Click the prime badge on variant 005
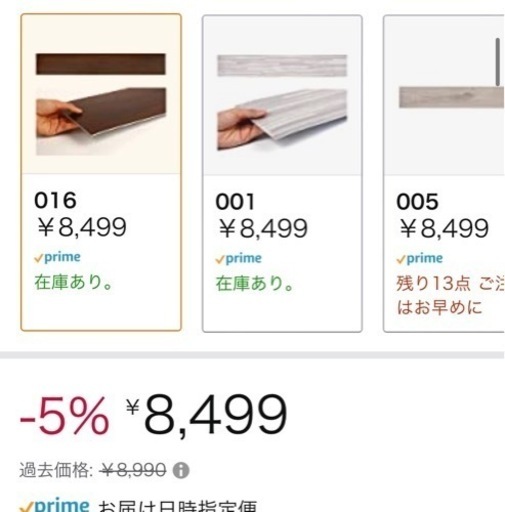This screenshot has height=512, width=505. [x=420, y=259]
